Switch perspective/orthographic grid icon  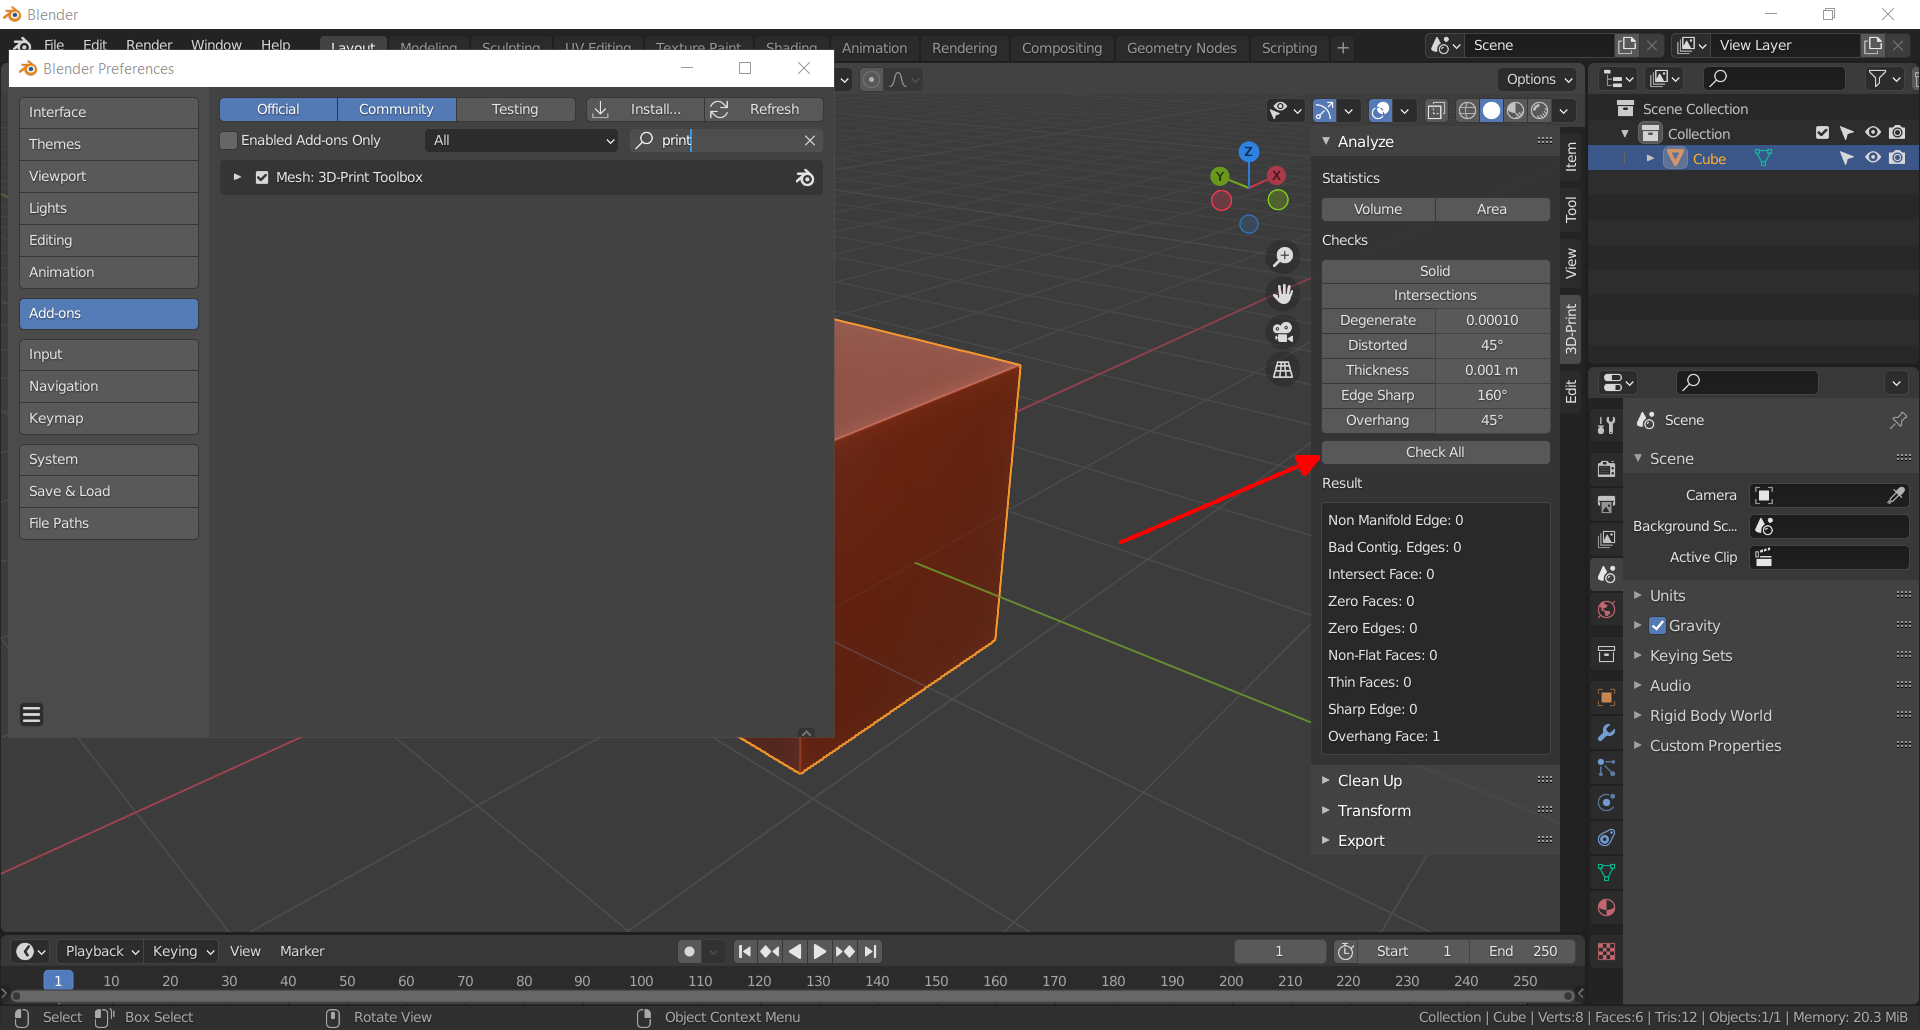(x=1283, y=370)
